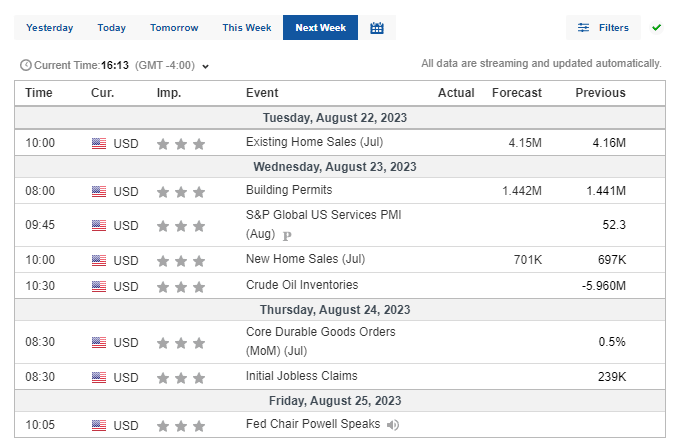Click the Forecast column header
Screen dimensions: 675x447
tap(517, 93)
